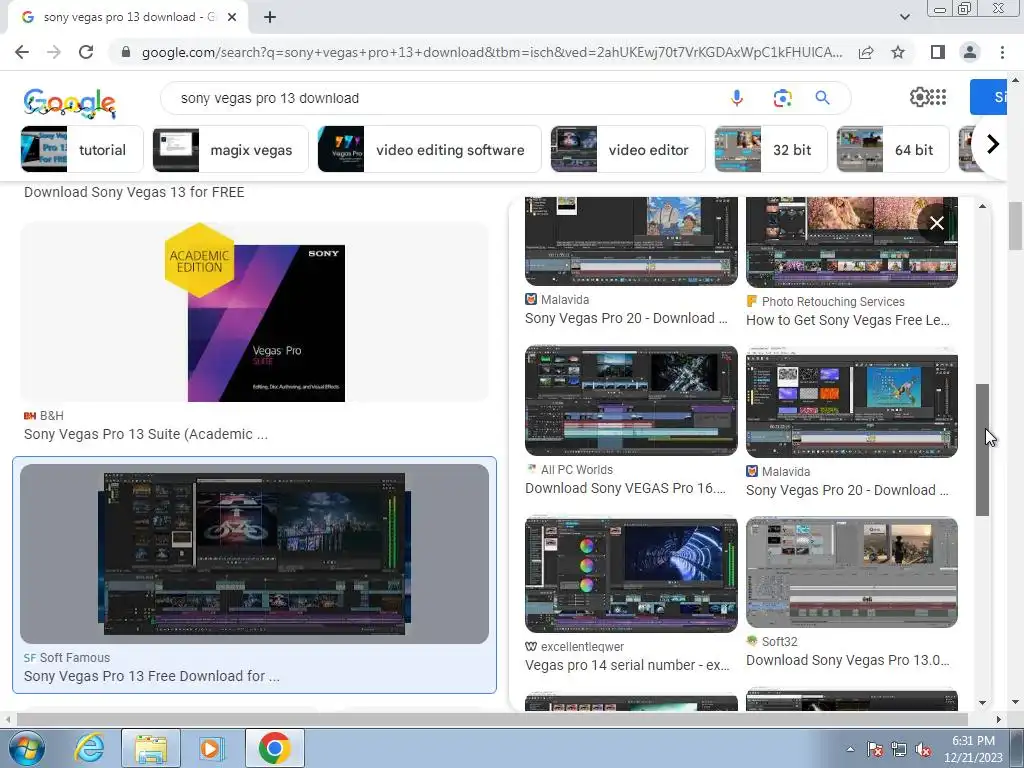The height and width of the screenshot is (768, 1024).
Task: Submit search with magnifier icon
Action: [822, 98]
